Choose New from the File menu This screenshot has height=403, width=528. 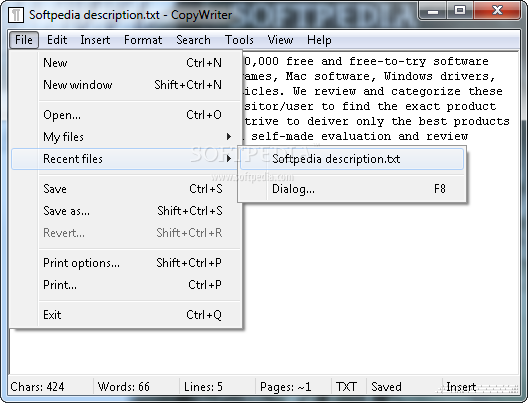point(127,63)
